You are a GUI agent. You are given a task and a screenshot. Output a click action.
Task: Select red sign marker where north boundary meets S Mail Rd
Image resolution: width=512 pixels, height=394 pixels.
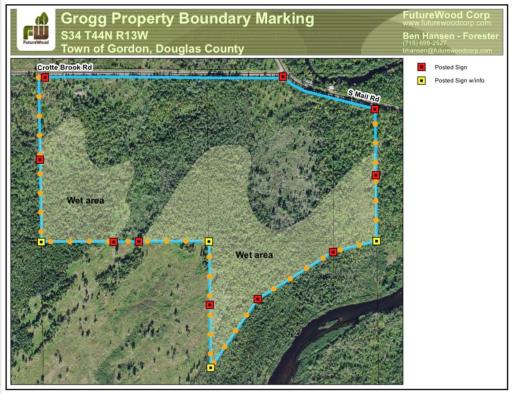tap(283, 77)
